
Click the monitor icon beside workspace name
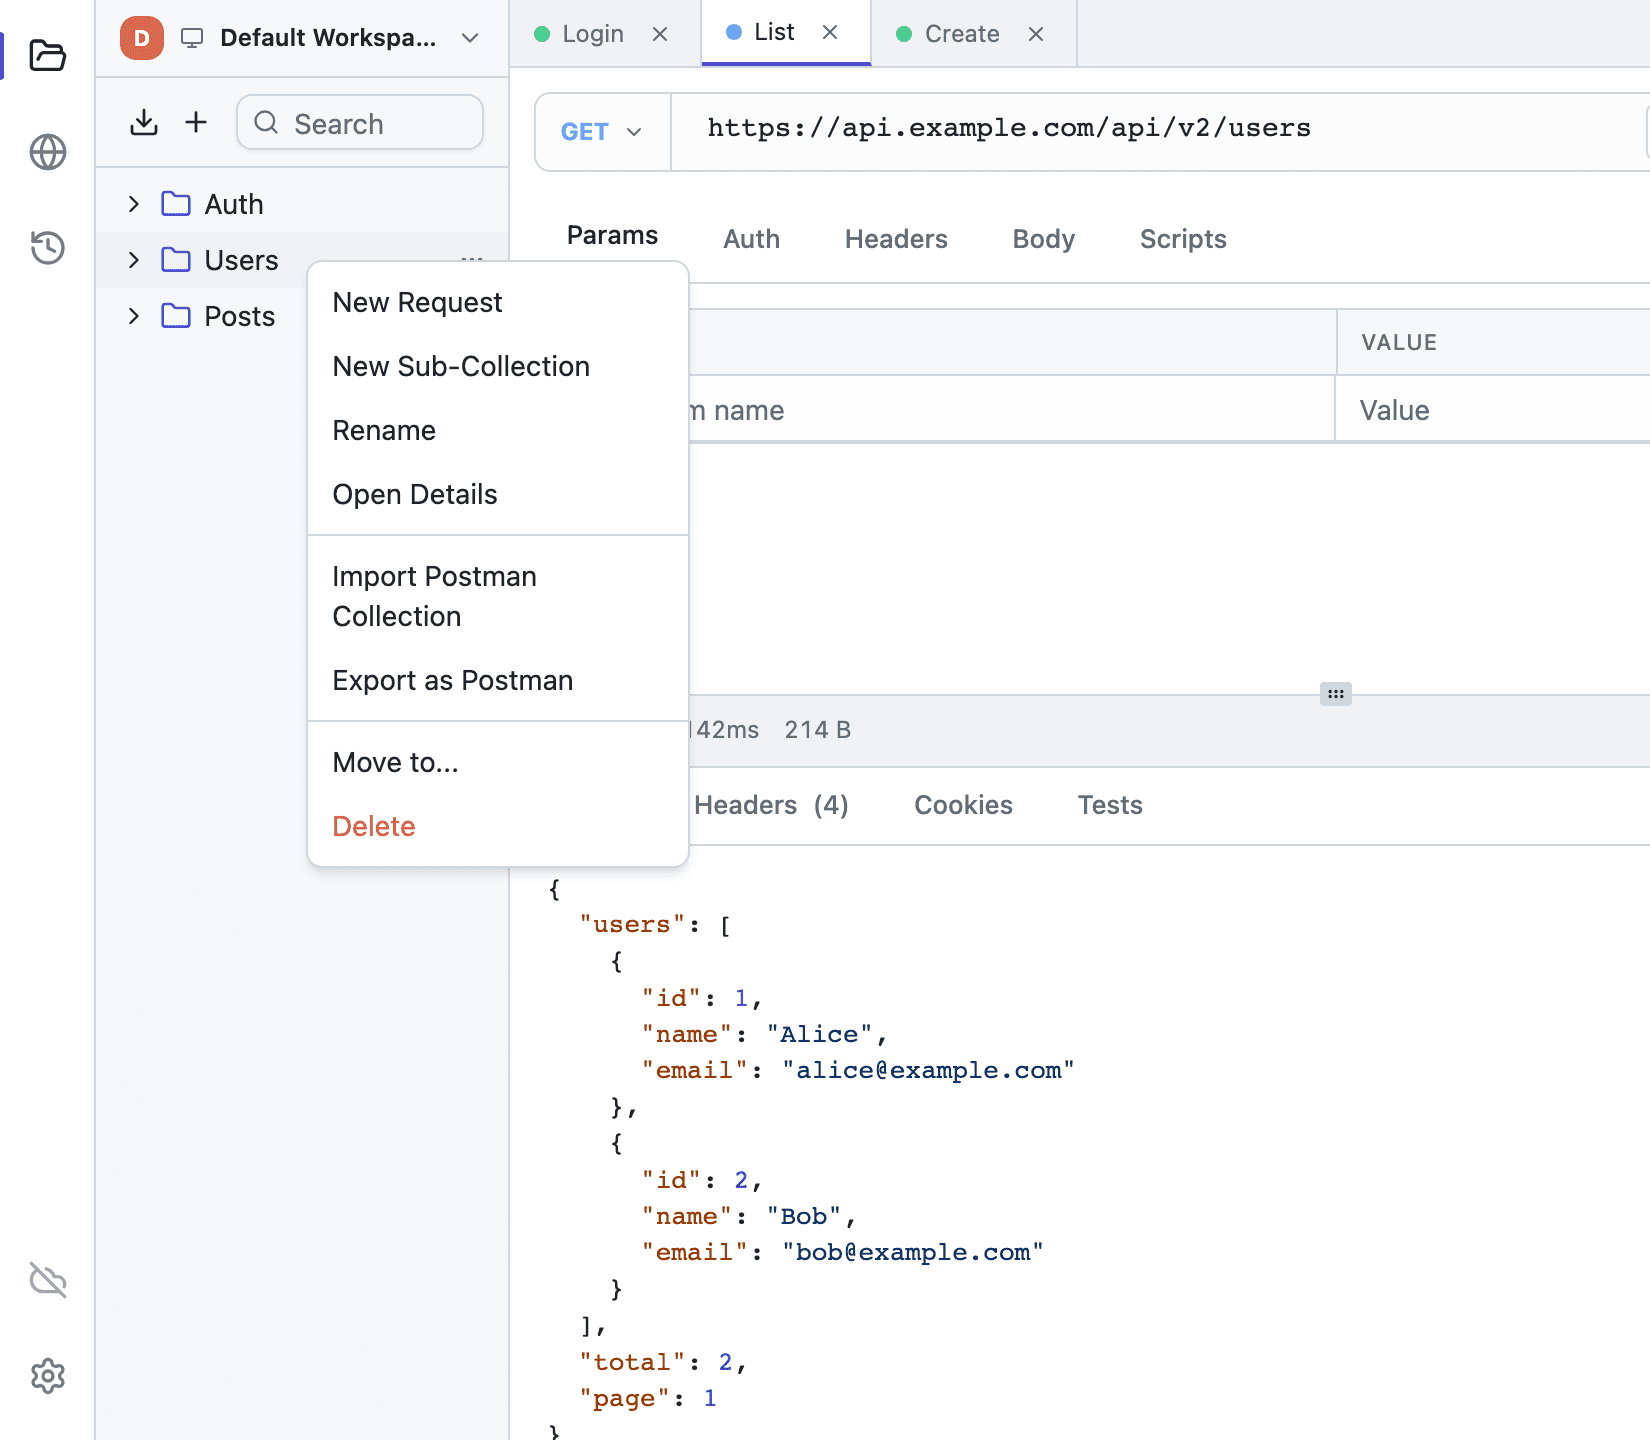coord(192,38)
